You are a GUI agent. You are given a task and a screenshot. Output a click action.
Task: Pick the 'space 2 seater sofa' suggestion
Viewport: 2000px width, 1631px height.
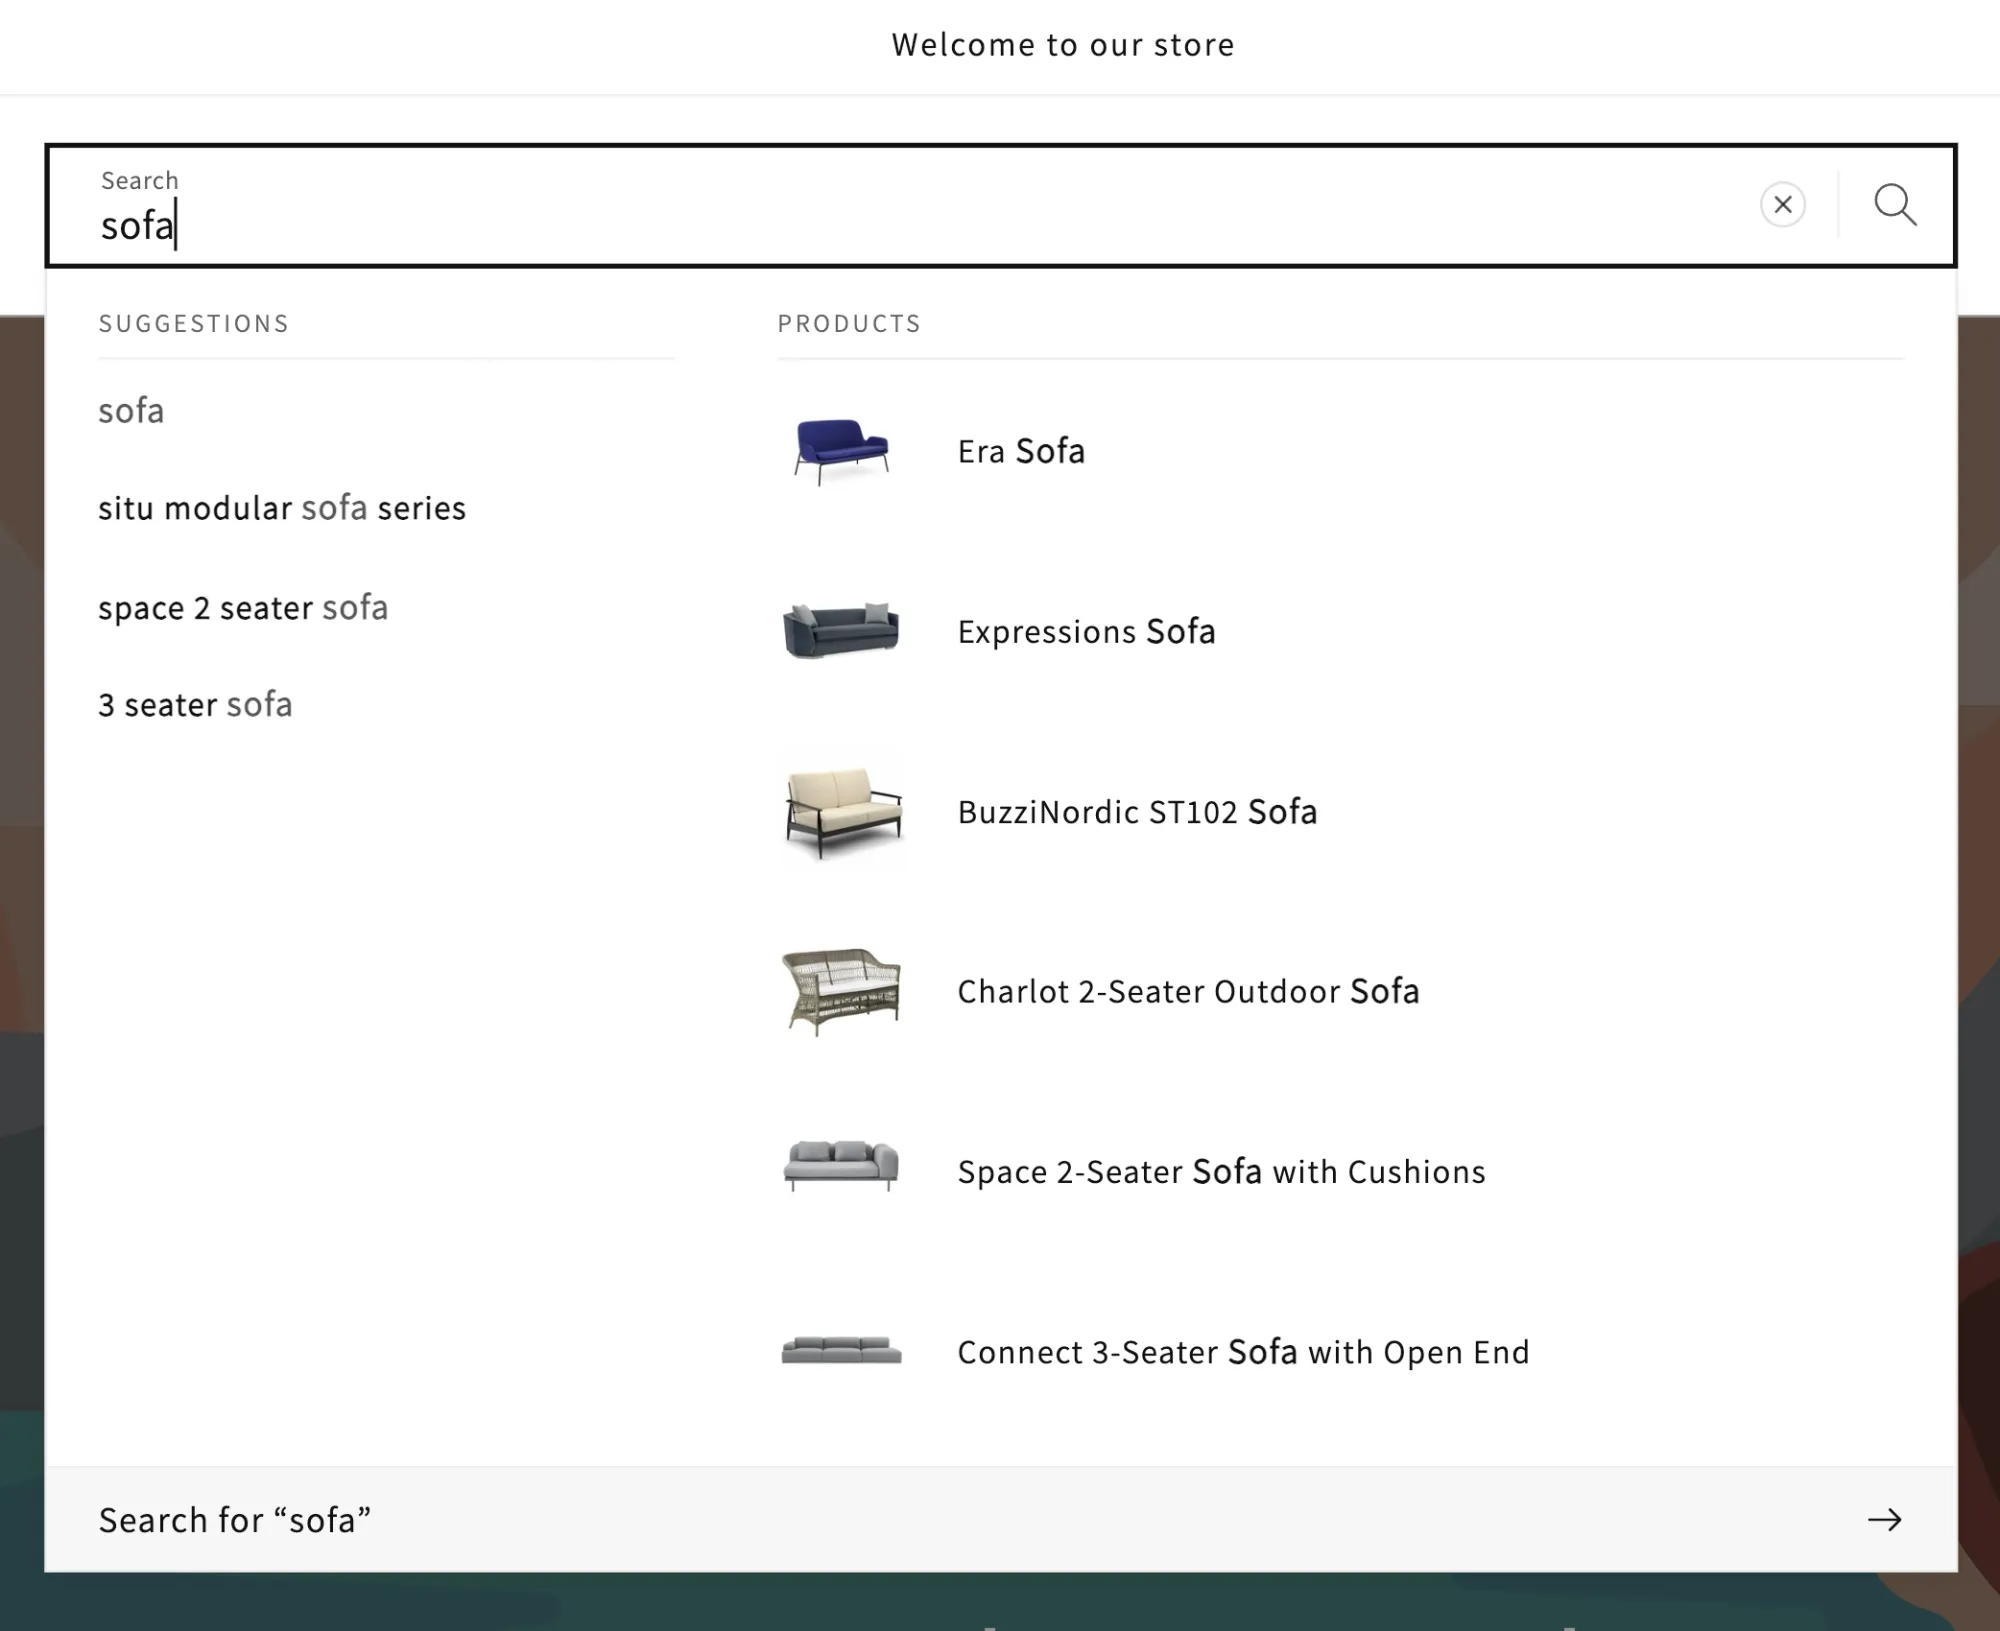click(x=243, y=607)
